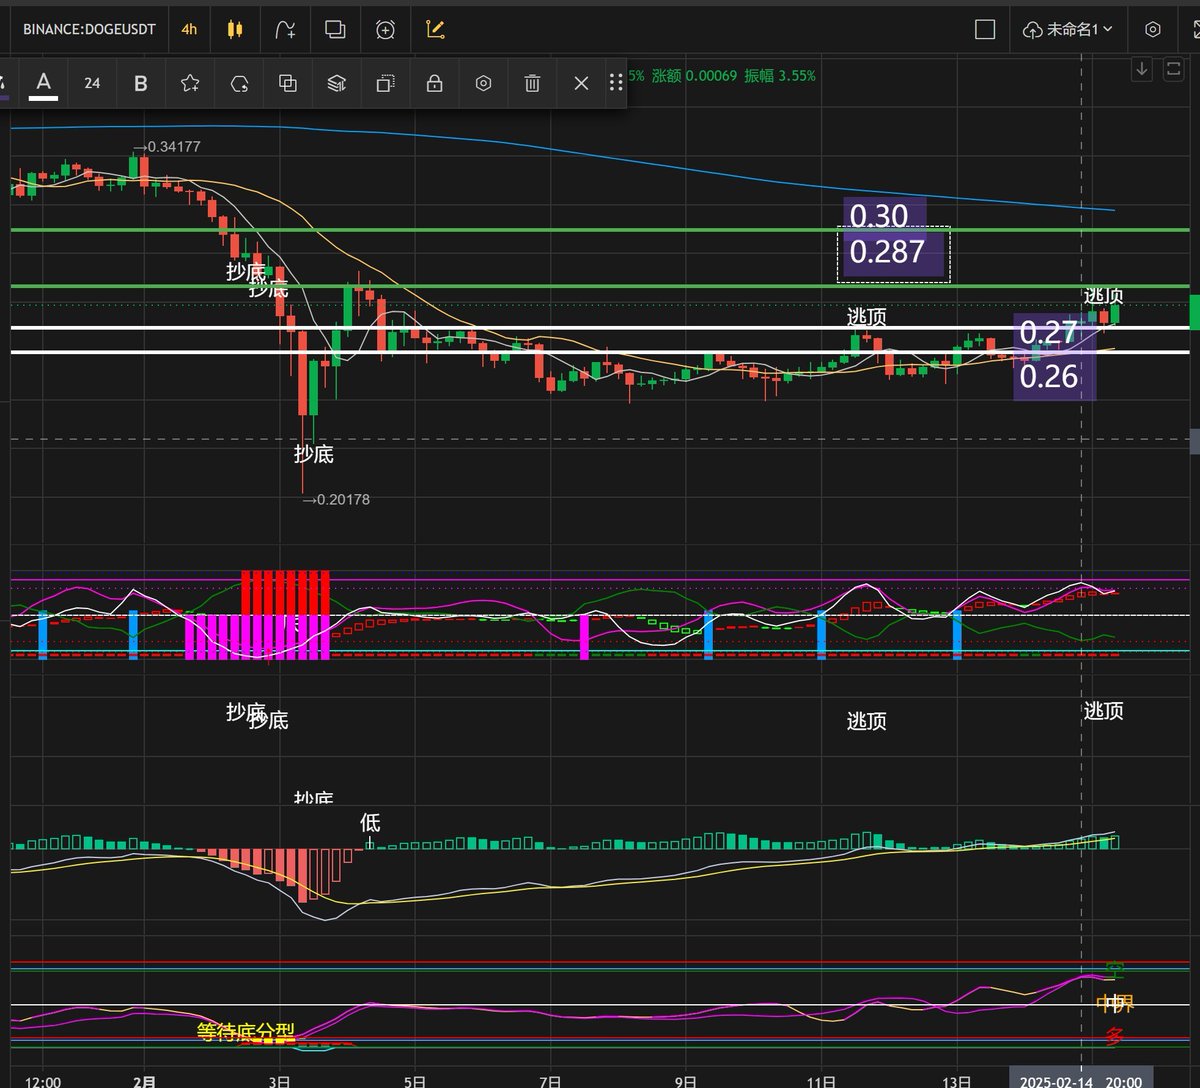This screenshot has height=1088, width=1200.
Task: Open the layers visual order menu
Action: coord(337,83)
